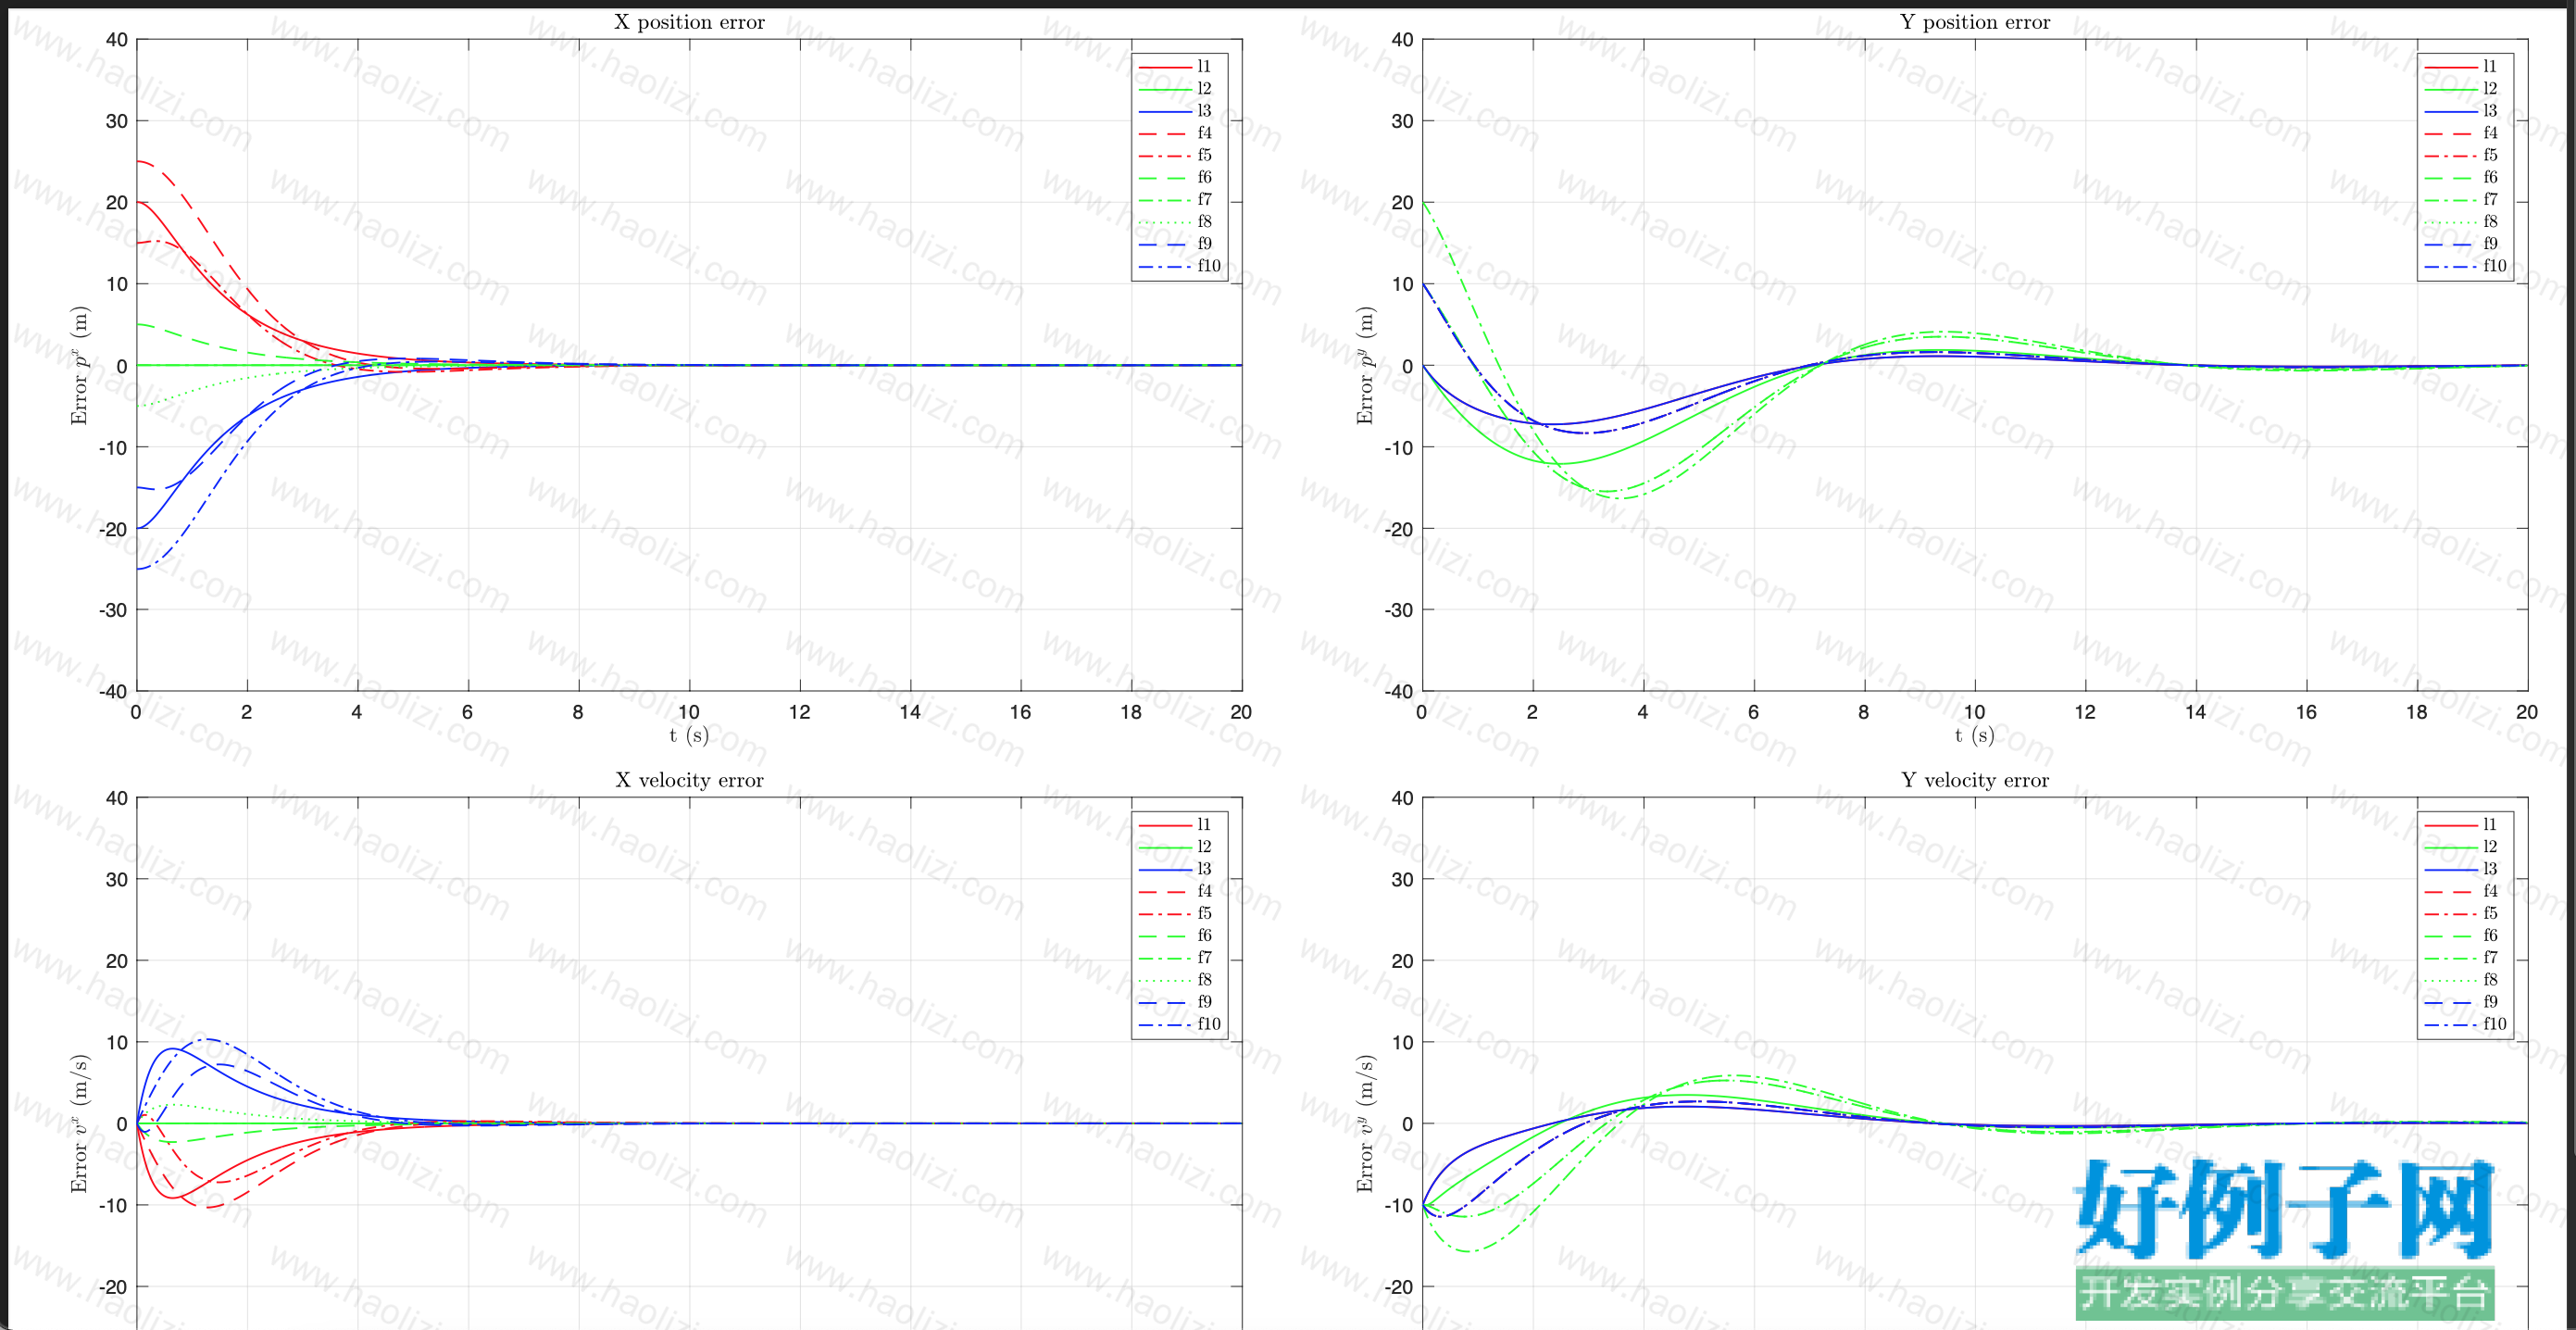This screenshot has height=1330, width=2576.
Task: Click the 'Y velocity error' plot title
Action: pyautogui.click(x=1975, y=780)
